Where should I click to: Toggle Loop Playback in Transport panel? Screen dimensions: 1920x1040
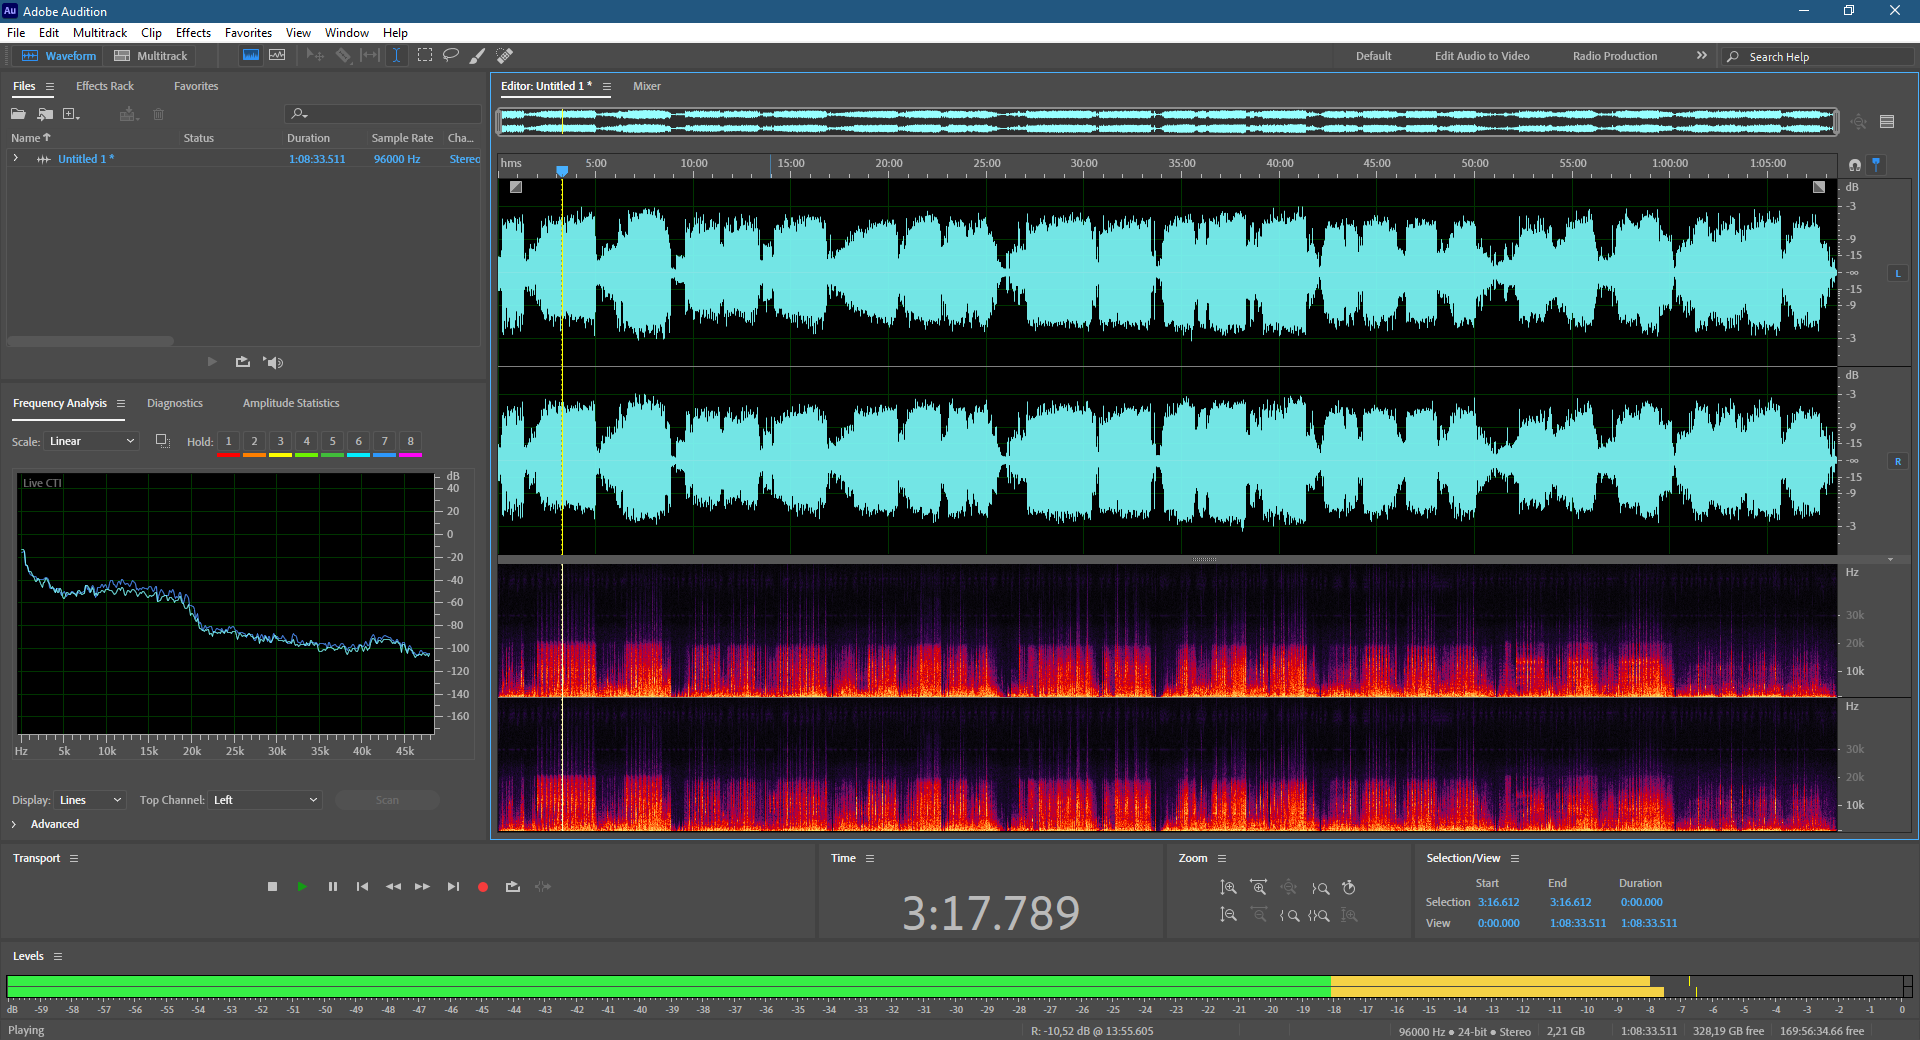coord(513,887)
